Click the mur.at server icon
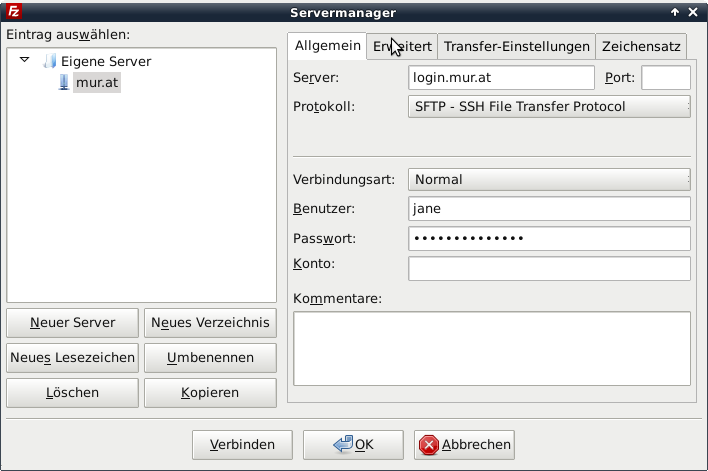Image resolution: width=708 pixels, height=471 pixels. [64, 82]
